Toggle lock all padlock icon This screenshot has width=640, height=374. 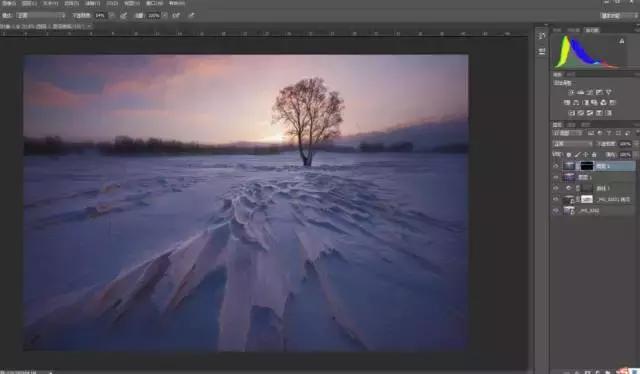click(x=594, y=155)
